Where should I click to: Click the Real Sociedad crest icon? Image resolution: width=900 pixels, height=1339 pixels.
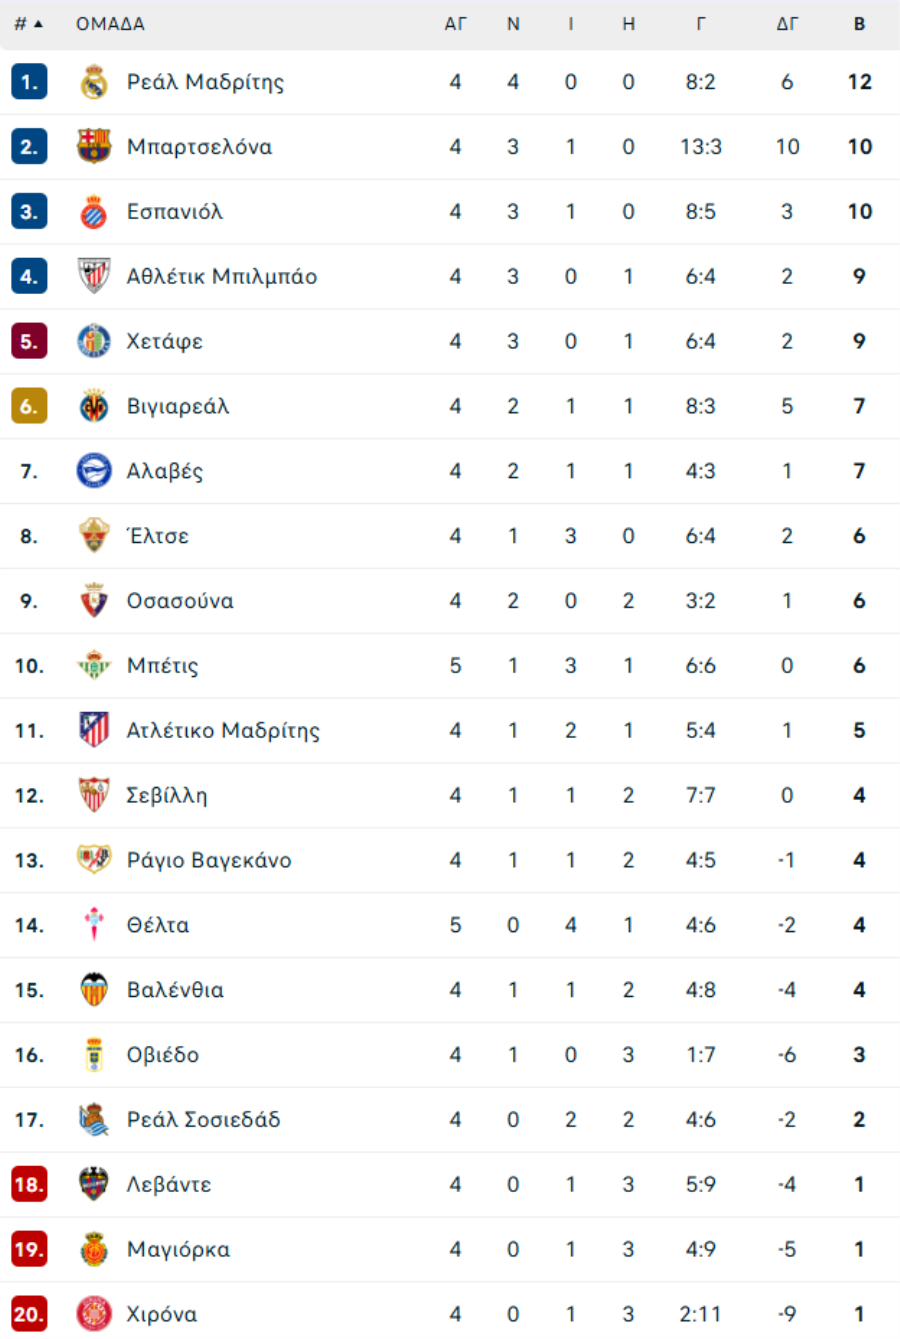[94, 1119]
